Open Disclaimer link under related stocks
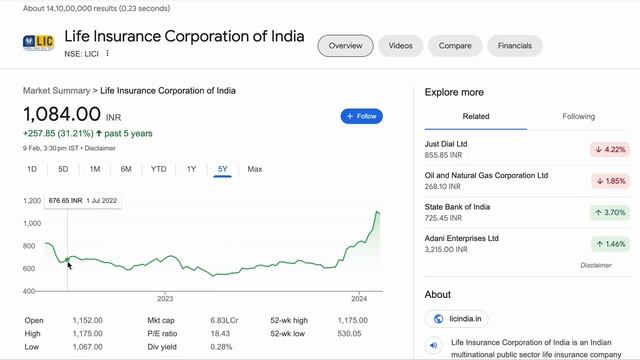 point(596,265)
